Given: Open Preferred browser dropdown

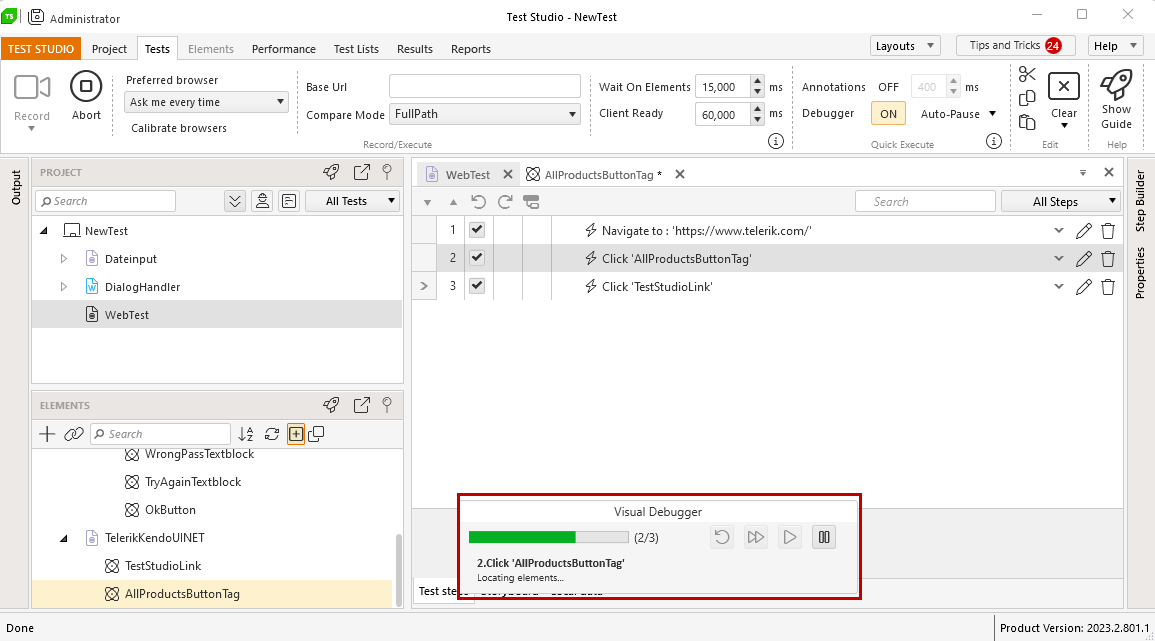Looking at the screenshot, I should [206, 102].
